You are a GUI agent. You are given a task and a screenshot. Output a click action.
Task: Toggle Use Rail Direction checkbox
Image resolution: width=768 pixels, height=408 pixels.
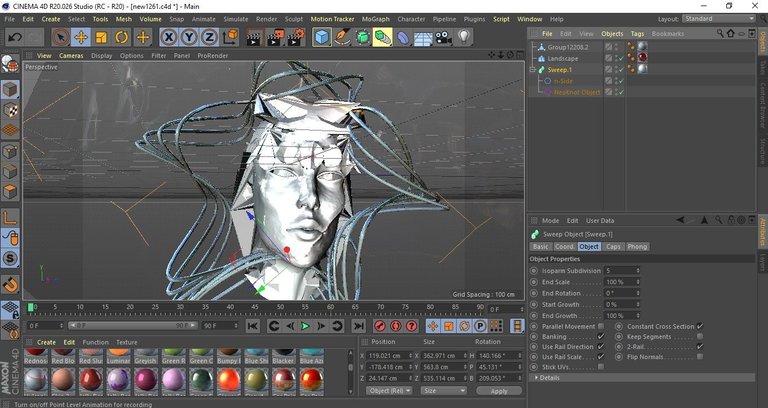click(x=601, y=346)
